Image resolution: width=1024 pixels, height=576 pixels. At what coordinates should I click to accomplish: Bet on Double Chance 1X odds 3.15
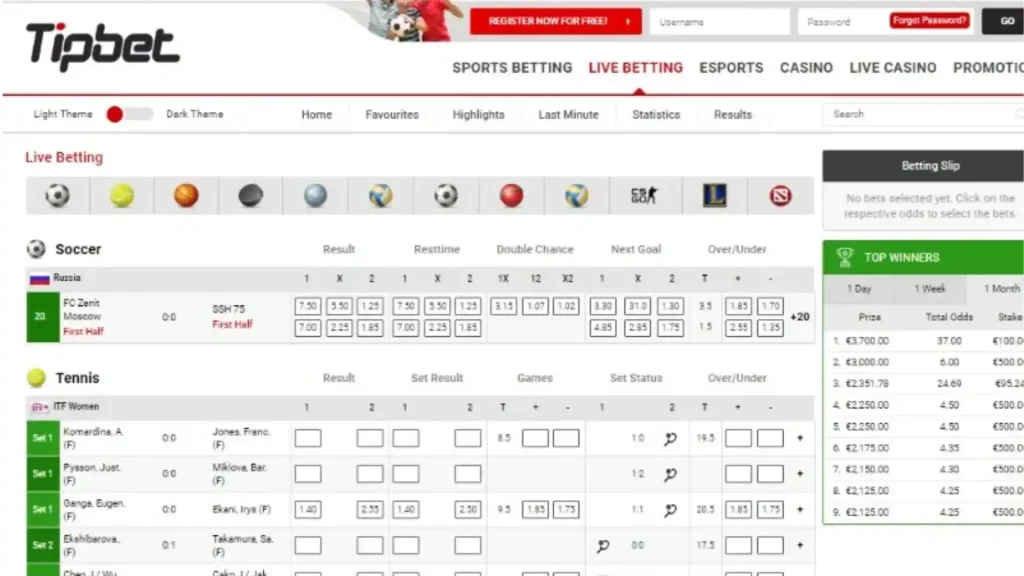click(x=503, y=306)
